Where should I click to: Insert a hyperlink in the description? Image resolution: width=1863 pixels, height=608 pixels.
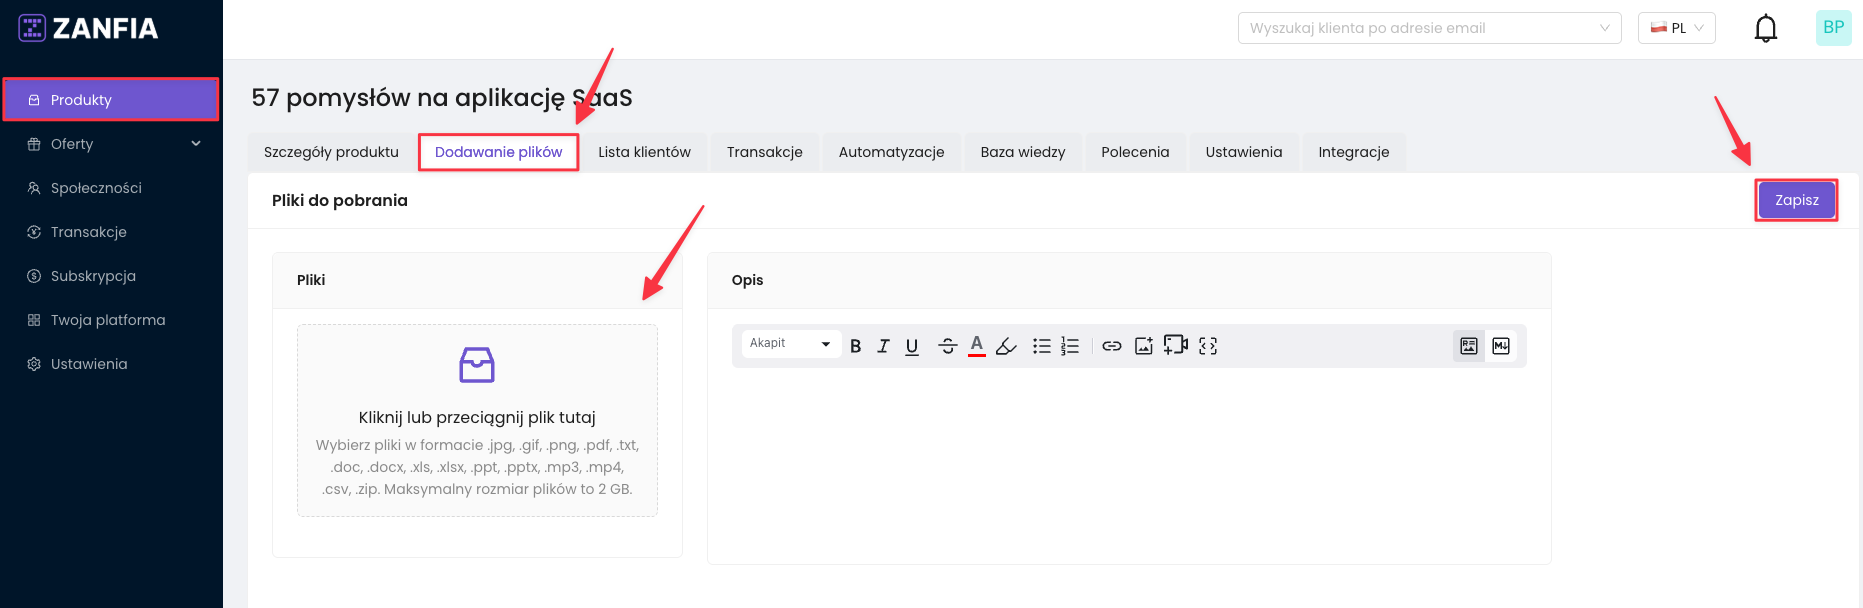pos(1112,346)
